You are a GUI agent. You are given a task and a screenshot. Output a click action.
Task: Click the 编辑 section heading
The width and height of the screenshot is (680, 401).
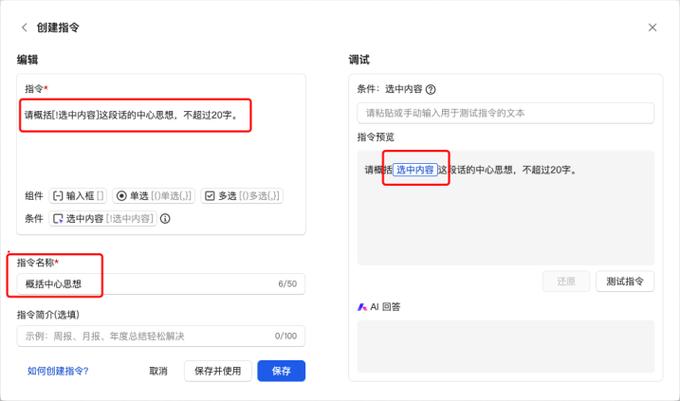point(27,59)
